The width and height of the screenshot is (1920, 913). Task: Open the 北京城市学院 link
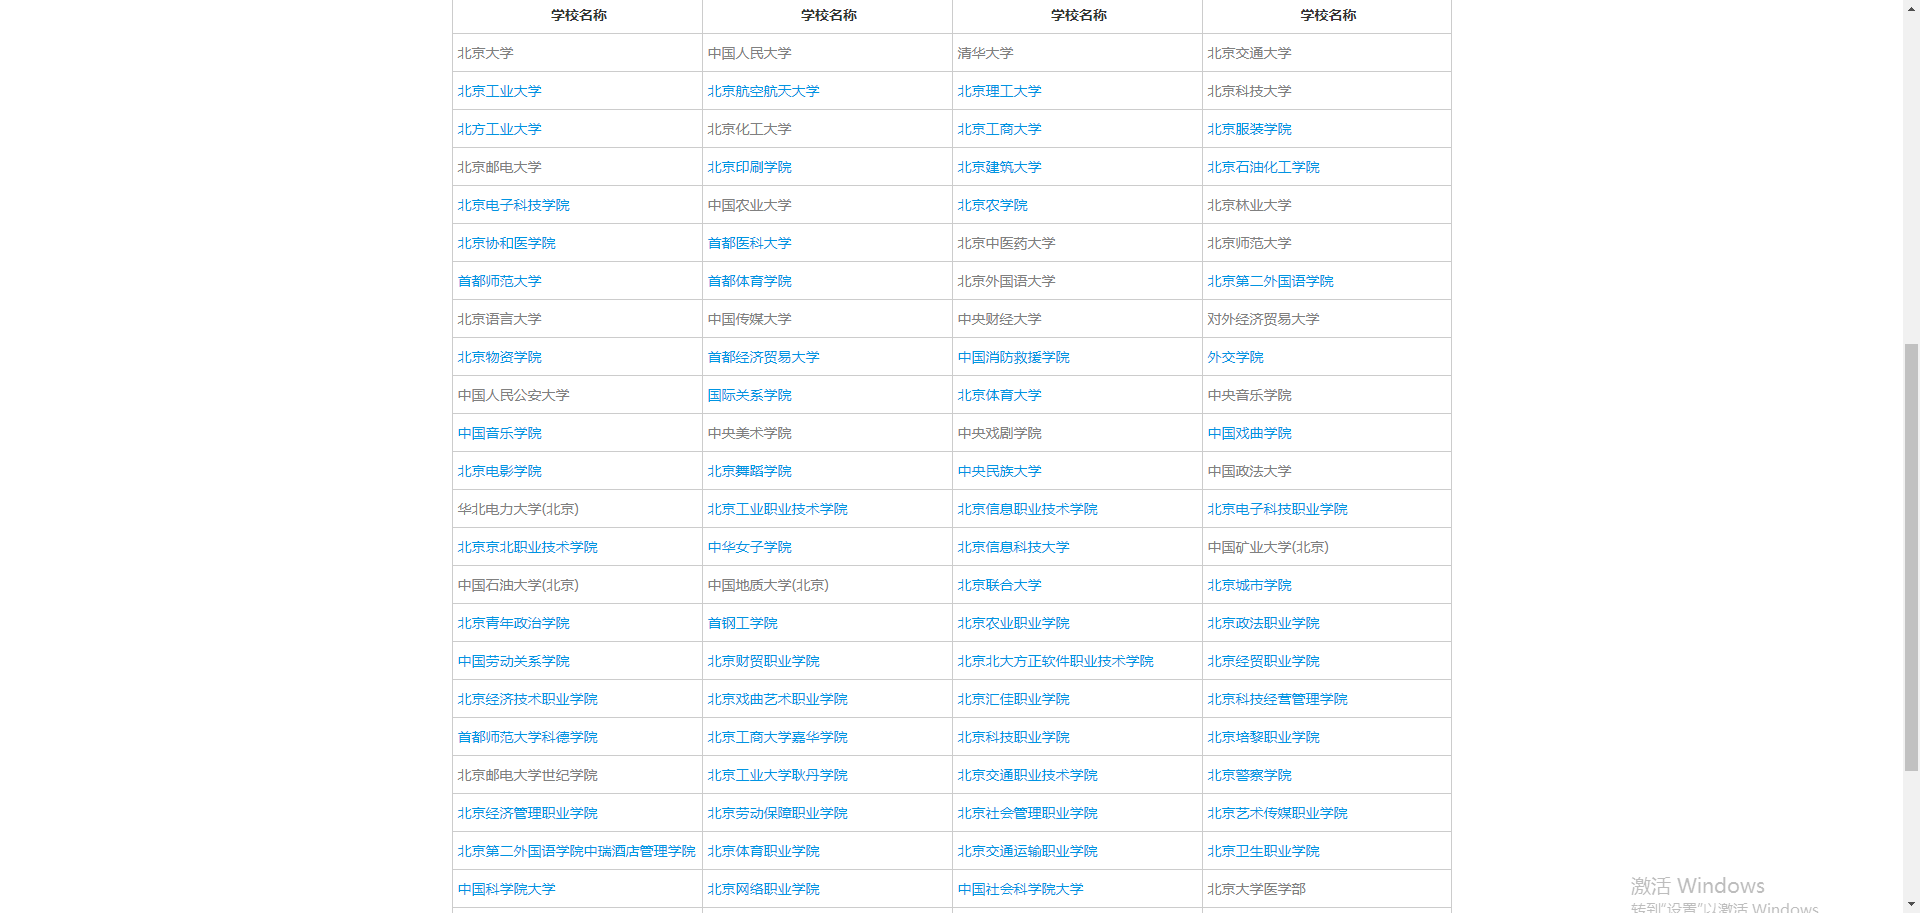1249,585
